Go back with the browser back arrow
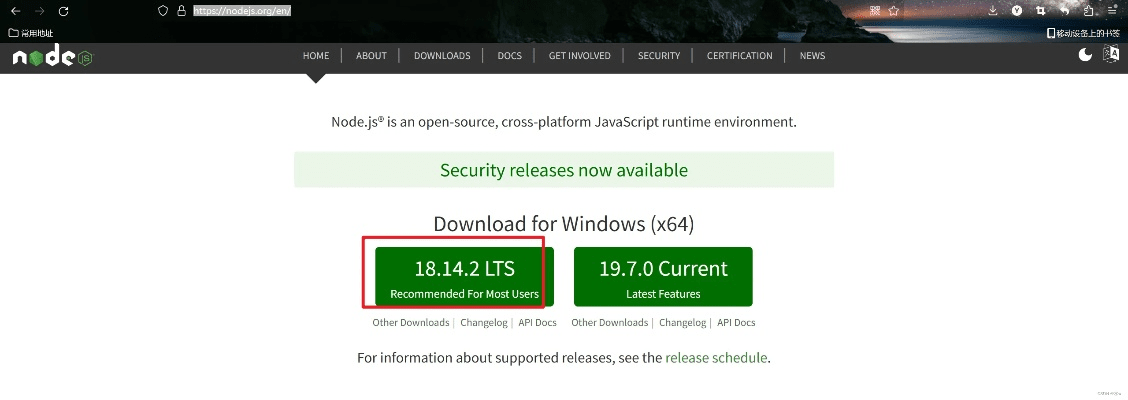This screenshot has height=400, width=1128. tap(15, 11)
